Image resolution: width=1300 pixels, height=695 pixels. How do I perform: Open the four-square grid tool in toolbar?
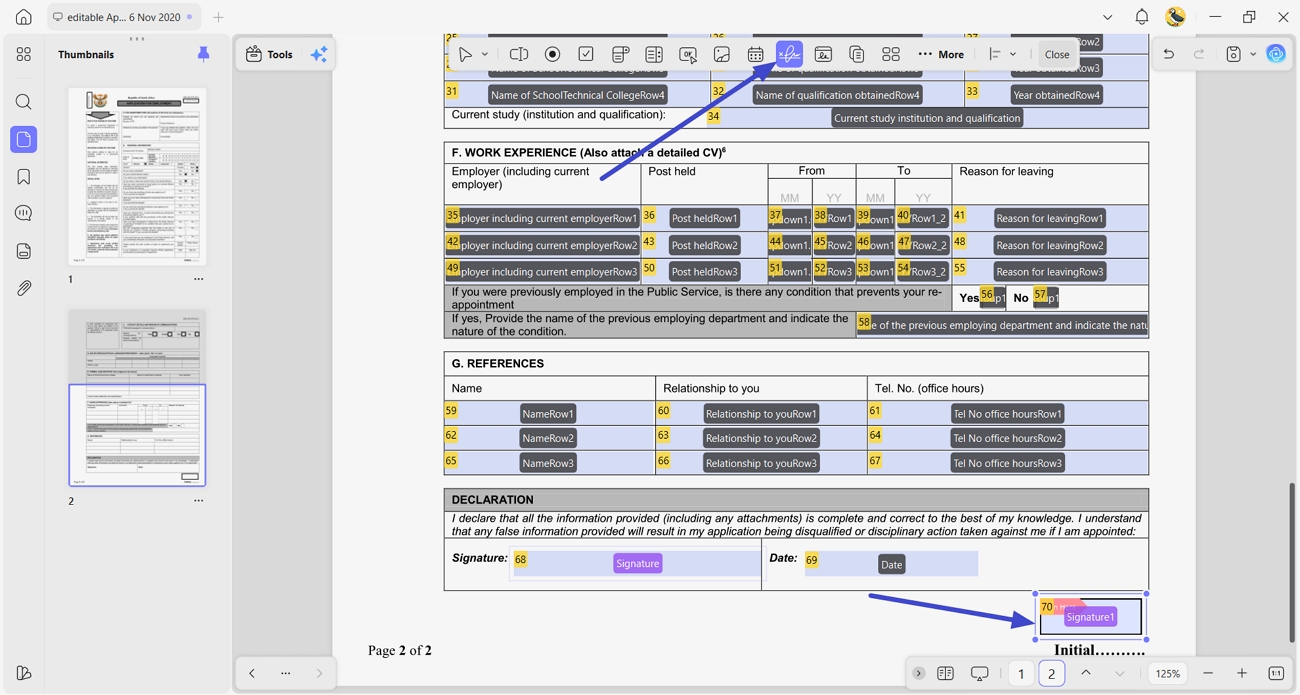pyautogui.click(x=891, y=54)
